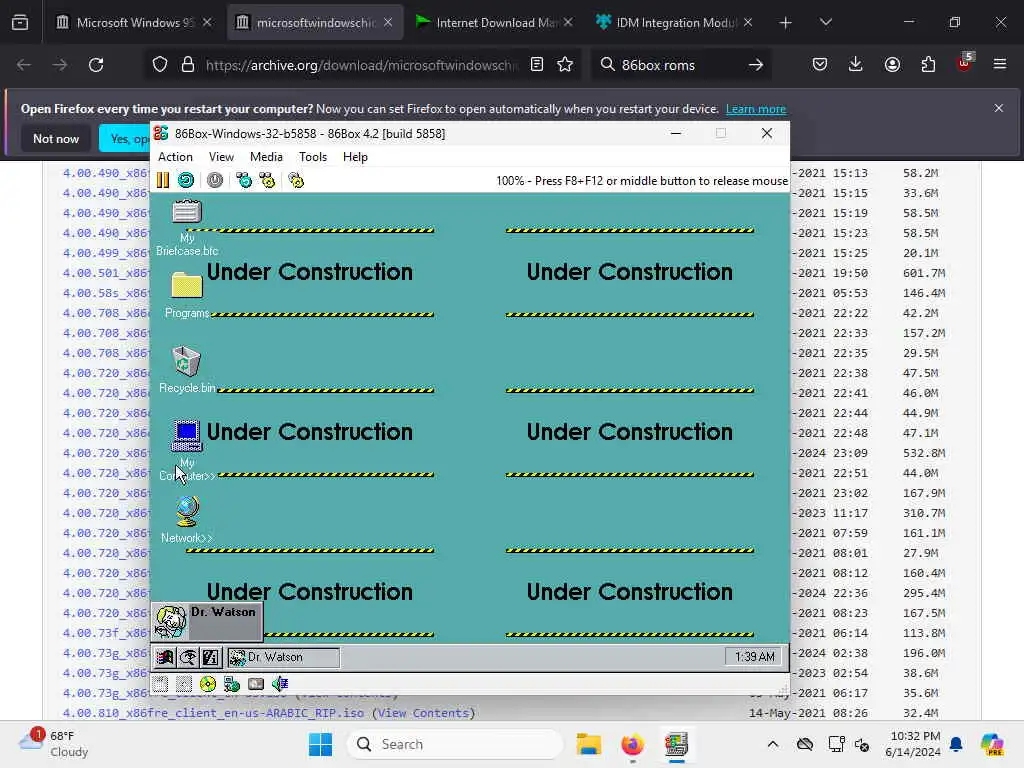This screenshot has height=768, width=1024.
Task: Switch to the IDM Integration Module tab
Action: click(674, 22)
